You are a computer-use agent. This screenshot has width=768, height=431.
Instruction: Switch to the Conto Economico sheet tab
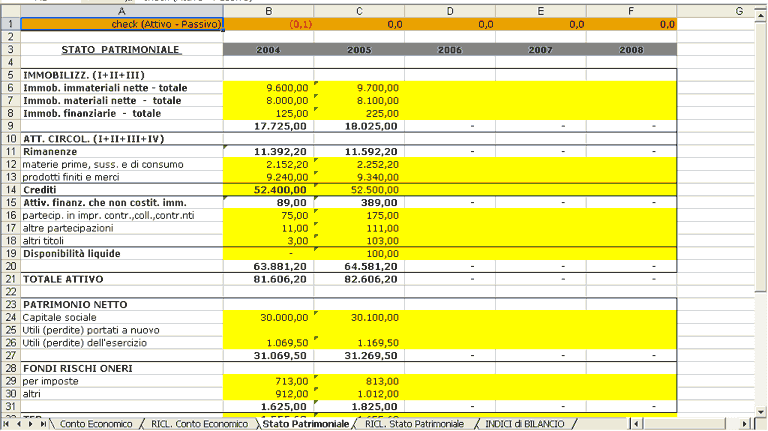(96, 424)
